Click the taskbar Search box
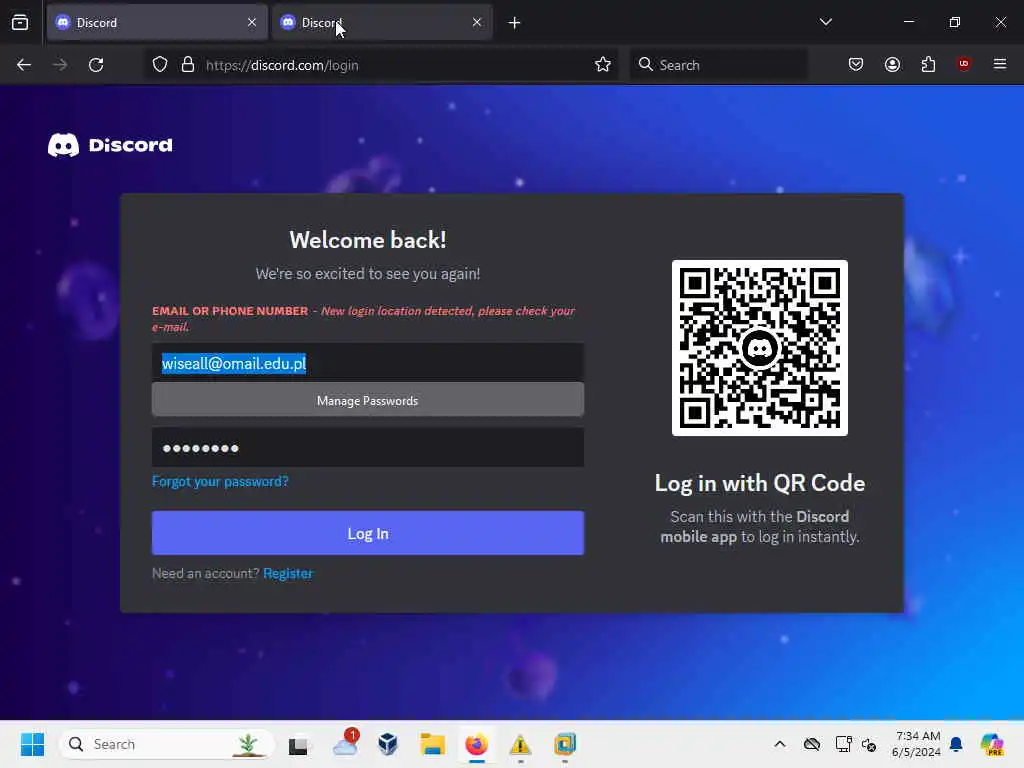The image size is (1024, 768). pyautogui.click(x=167, y=744)
